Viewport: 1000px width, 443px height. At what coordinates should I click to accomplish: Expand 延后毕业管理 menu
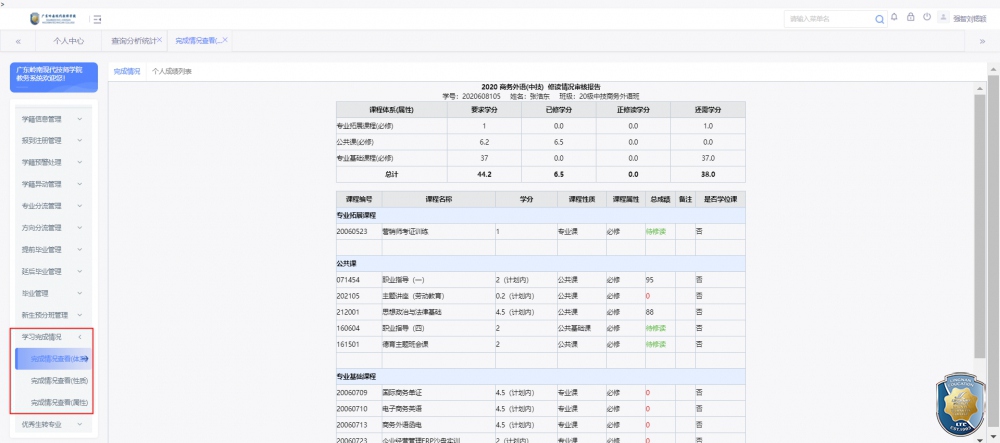click(52, 271)
